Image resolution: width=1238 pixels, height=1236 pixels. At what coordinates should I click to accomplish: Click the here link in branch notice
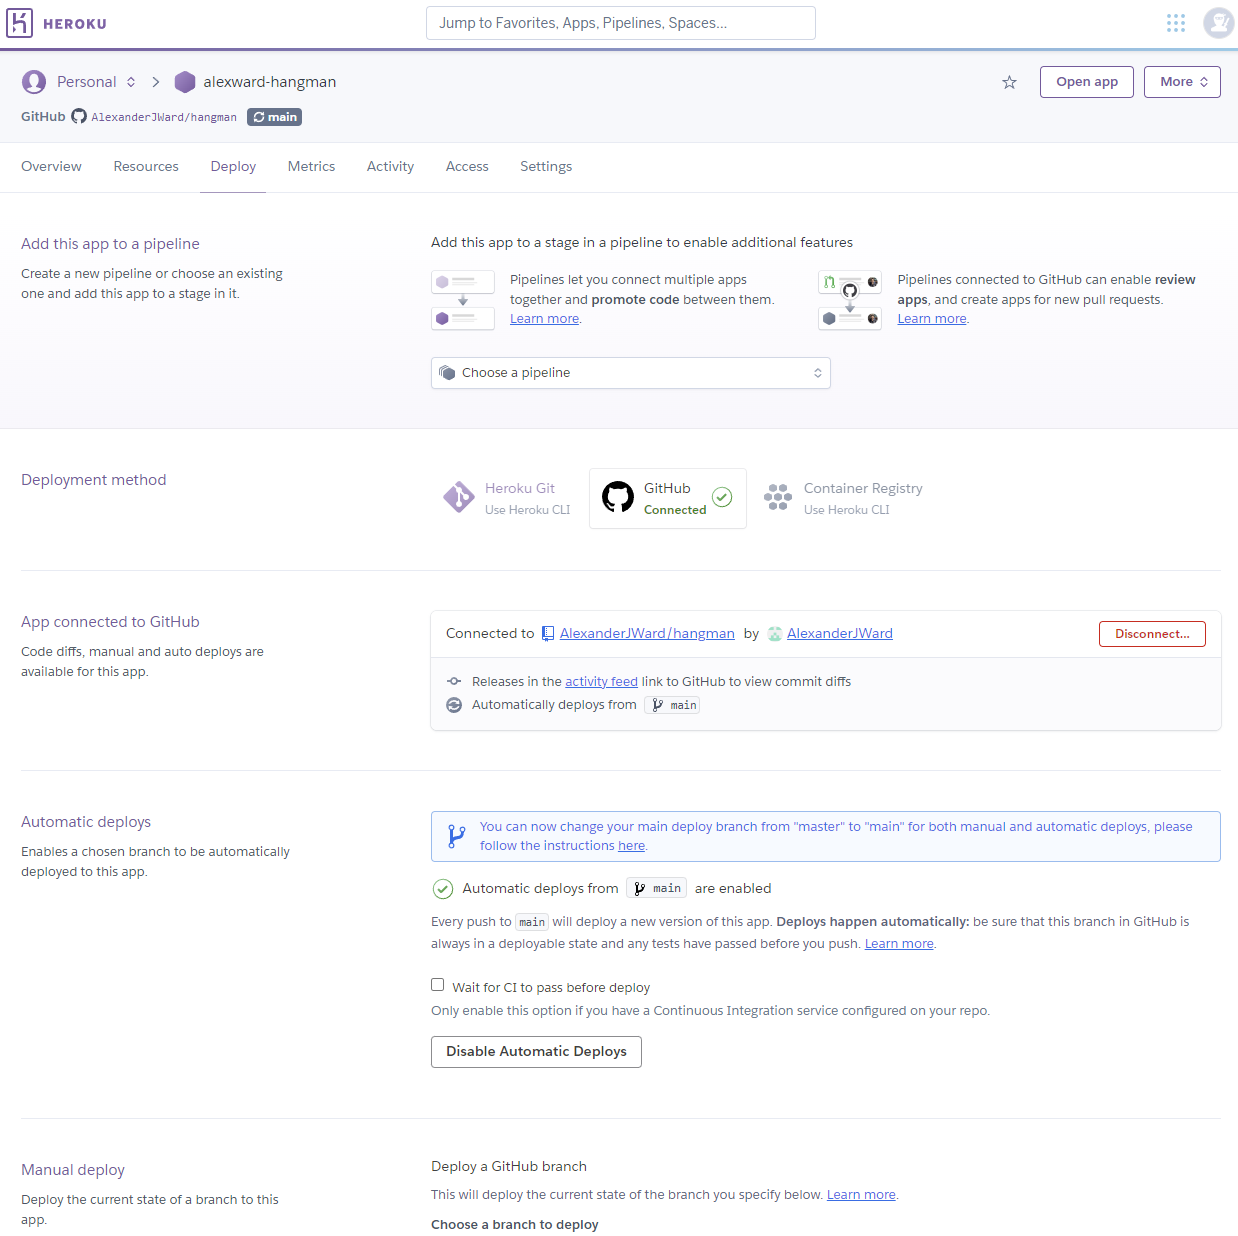tap(631, 846)
